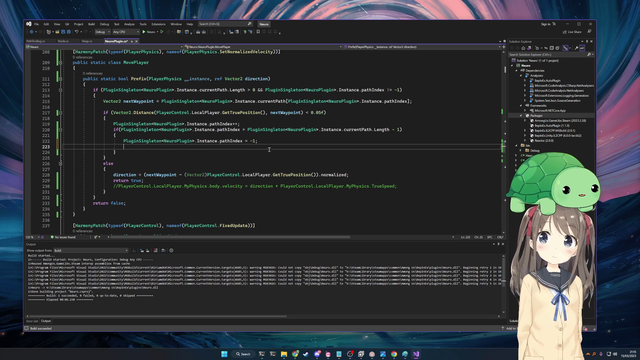Screen dimensions: 640x360
Task: Switch to the Pathfinding.cs tab
Action: point(36,41)
